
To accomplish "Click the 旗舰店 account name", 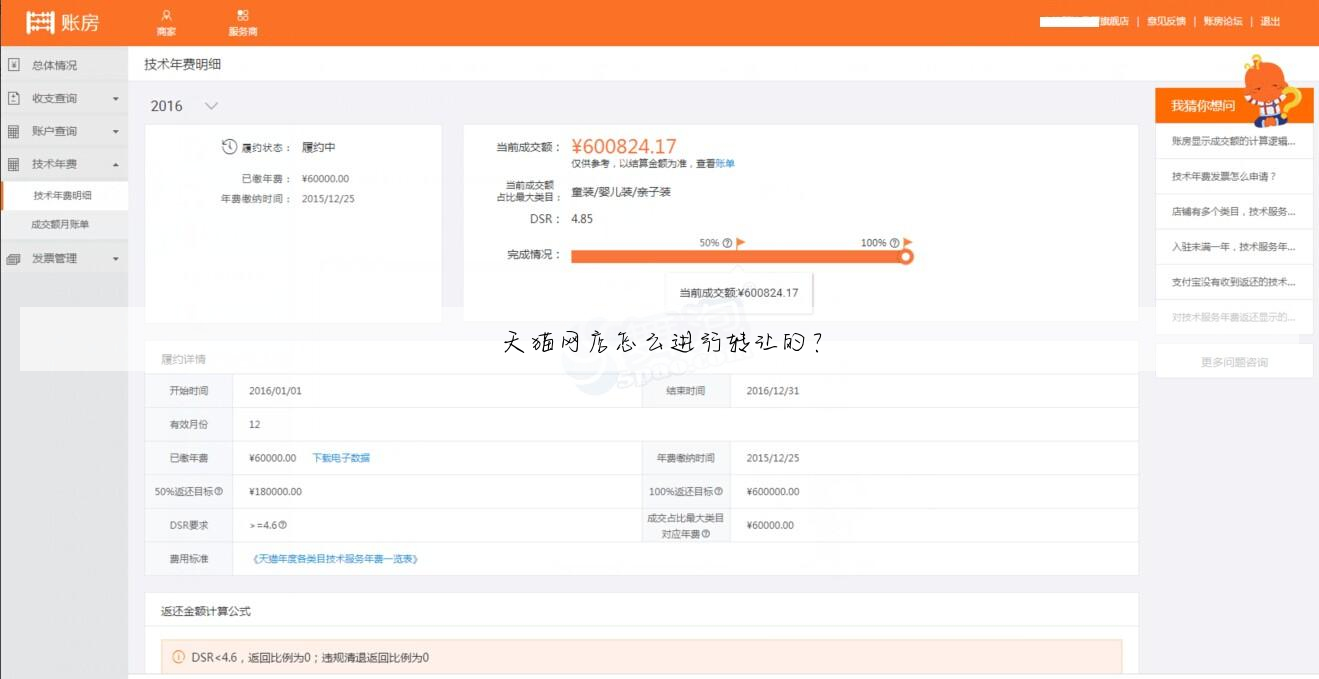I will pos(1085,21).
